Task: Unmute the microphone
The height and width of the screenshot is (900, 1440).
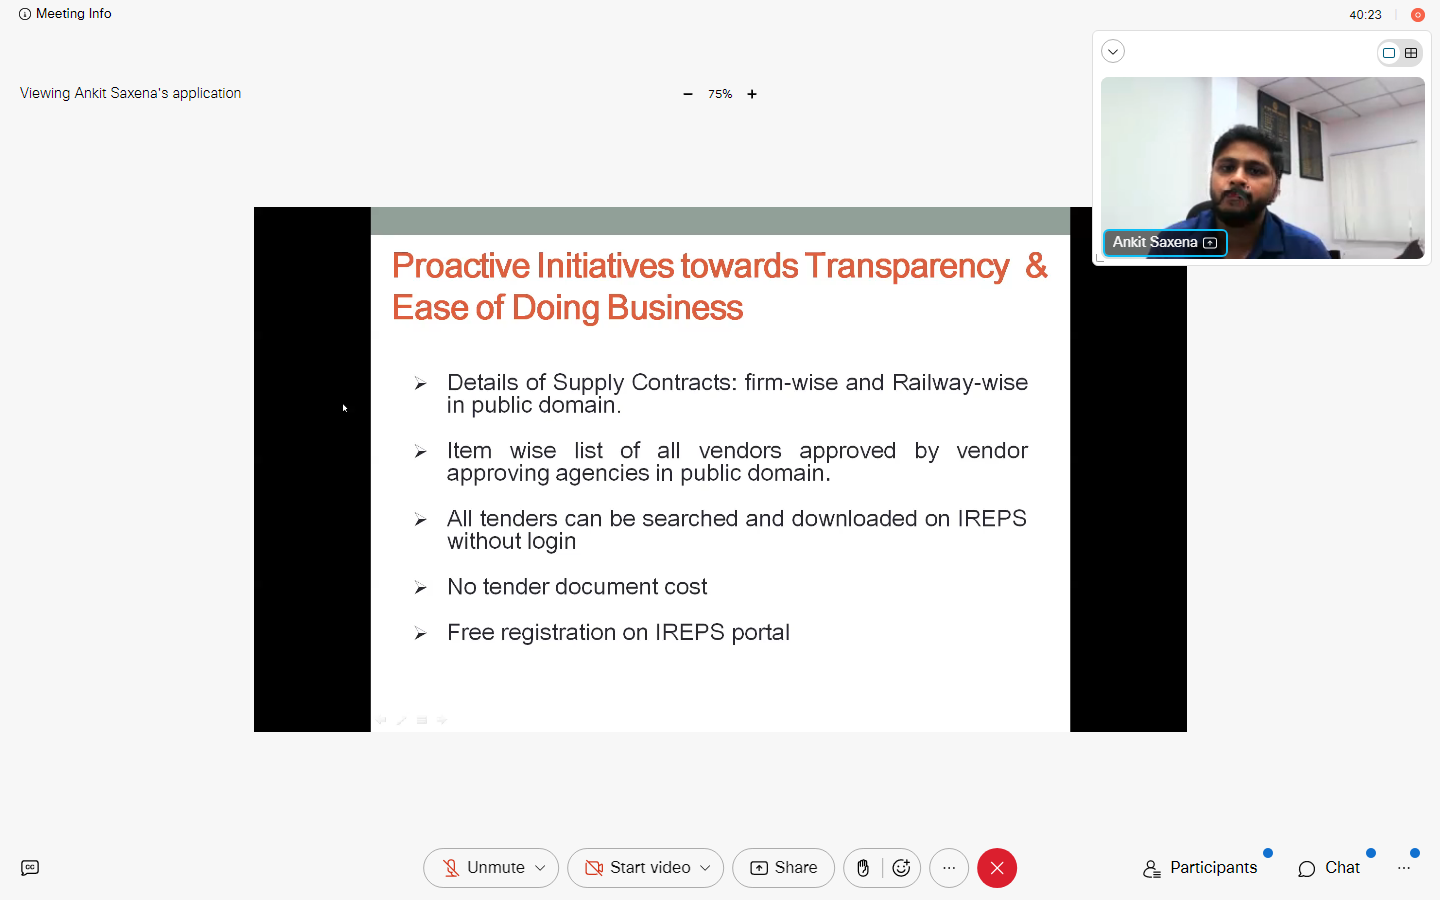Action: [x=485, y=868]
